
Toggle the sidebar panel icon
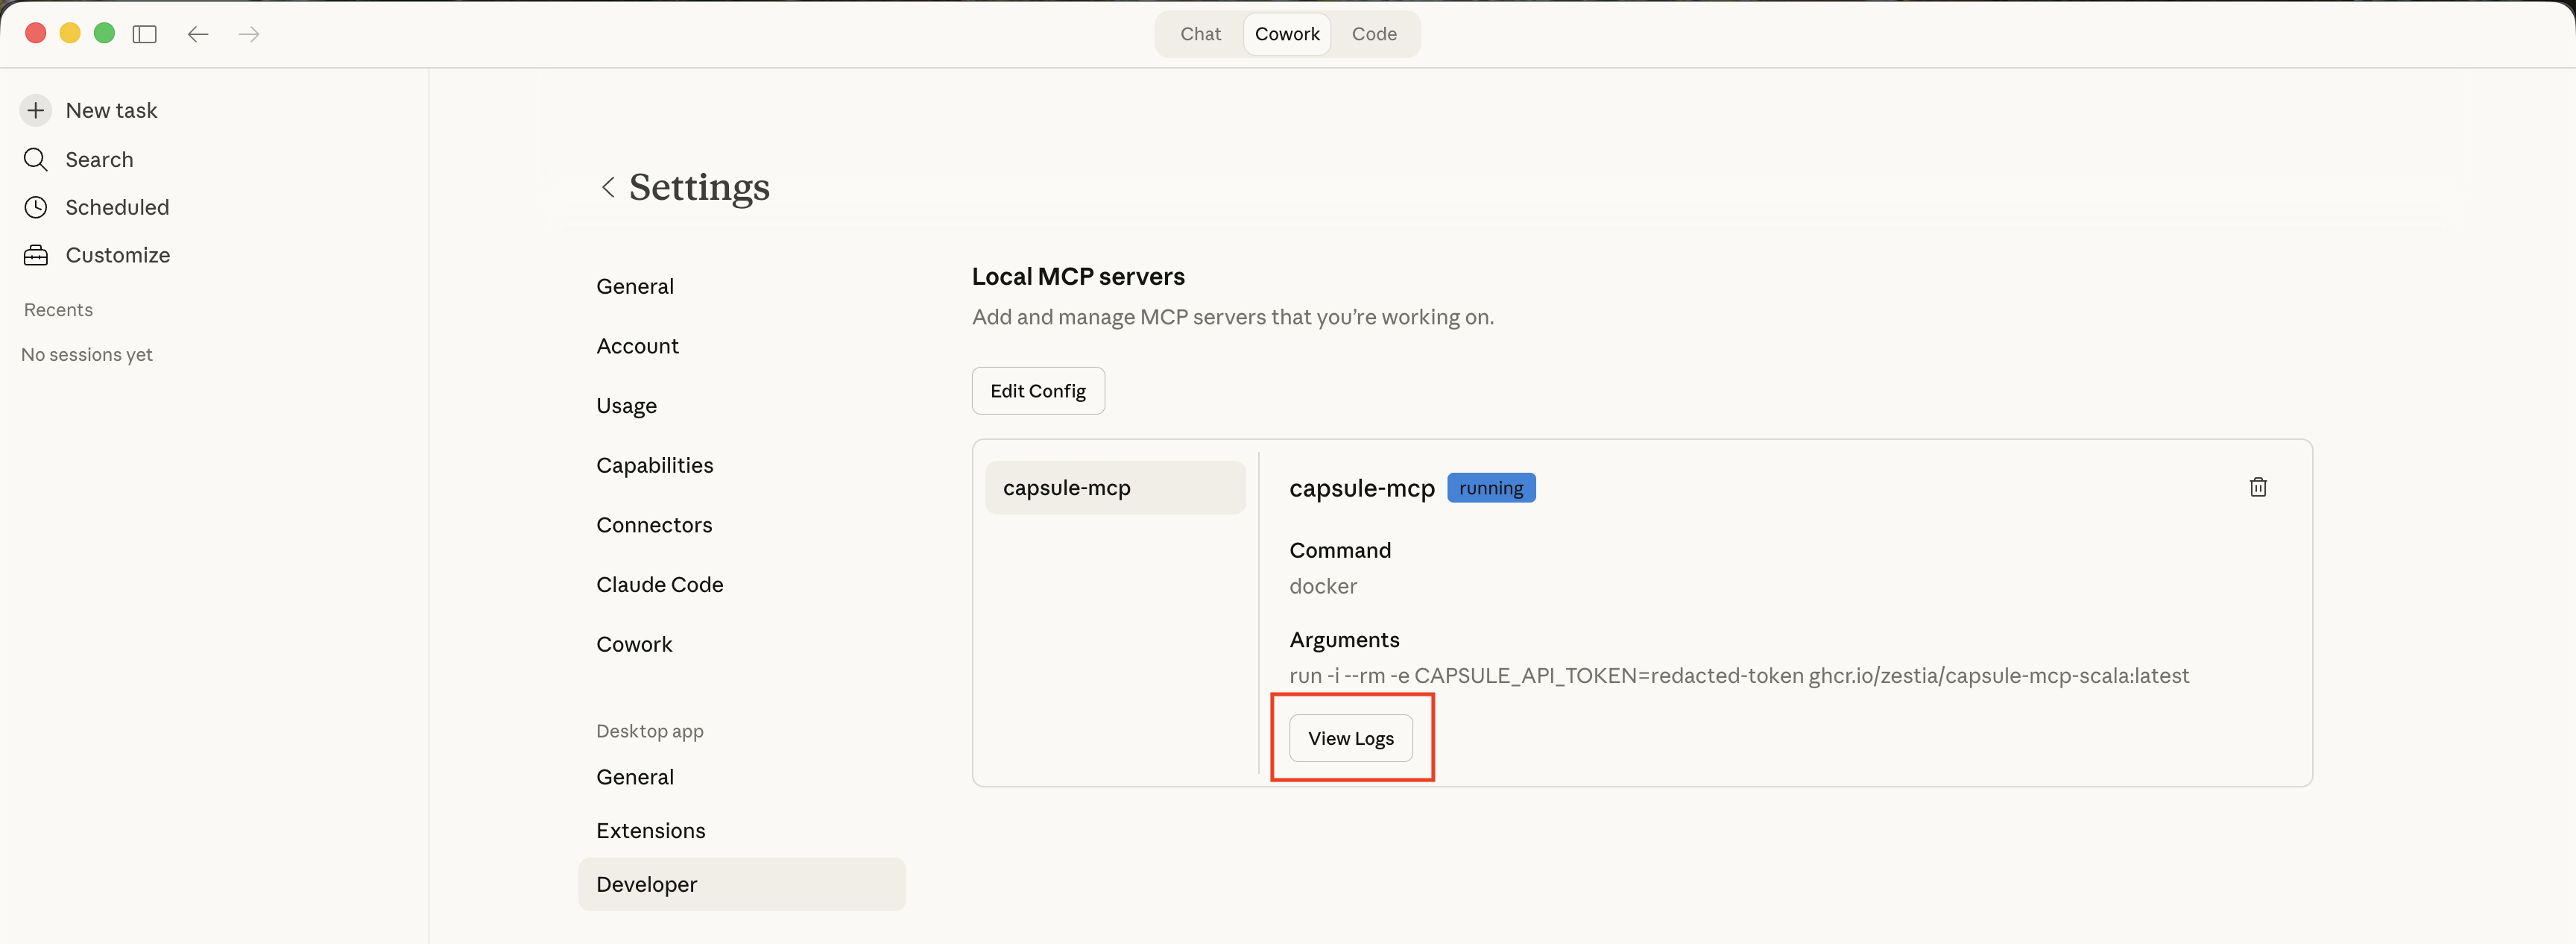(145, 34)
